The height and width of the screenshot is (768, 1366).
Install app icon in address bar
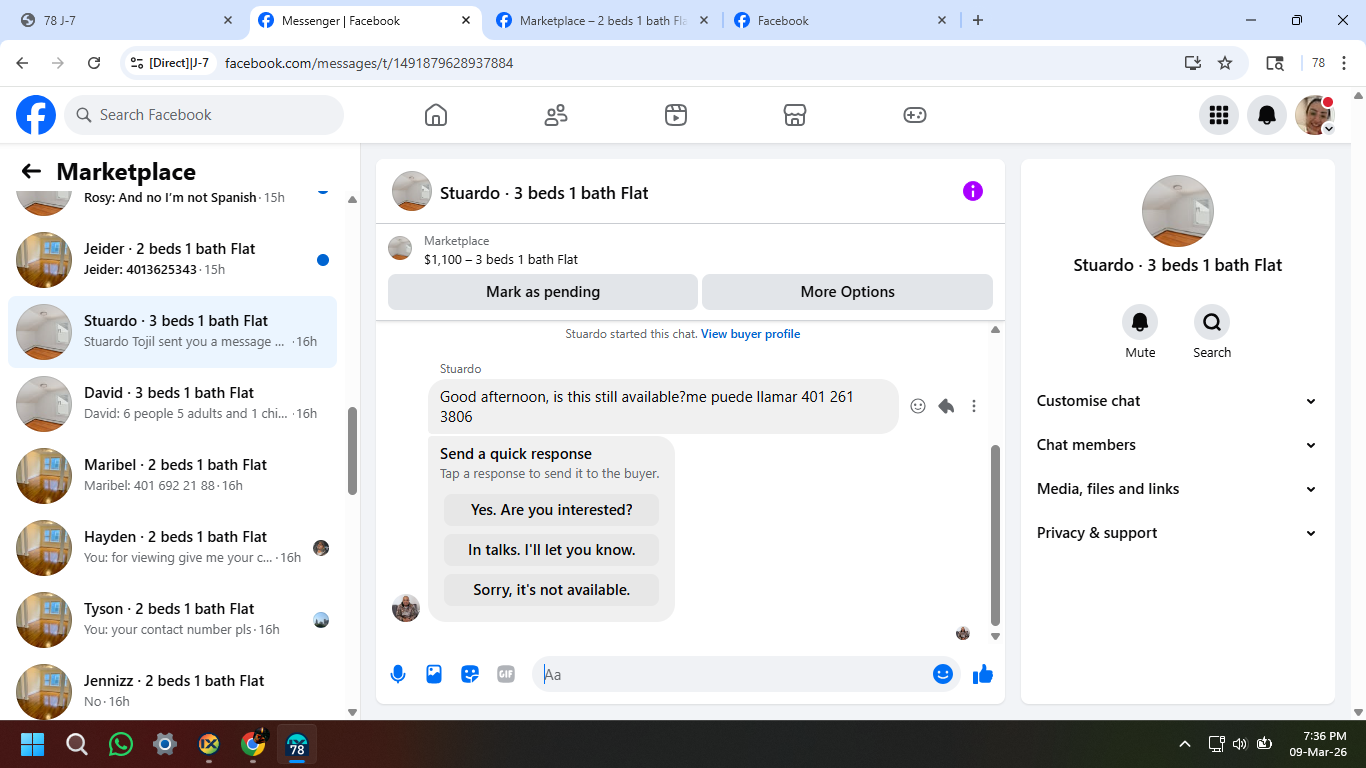pos(1193,63)
